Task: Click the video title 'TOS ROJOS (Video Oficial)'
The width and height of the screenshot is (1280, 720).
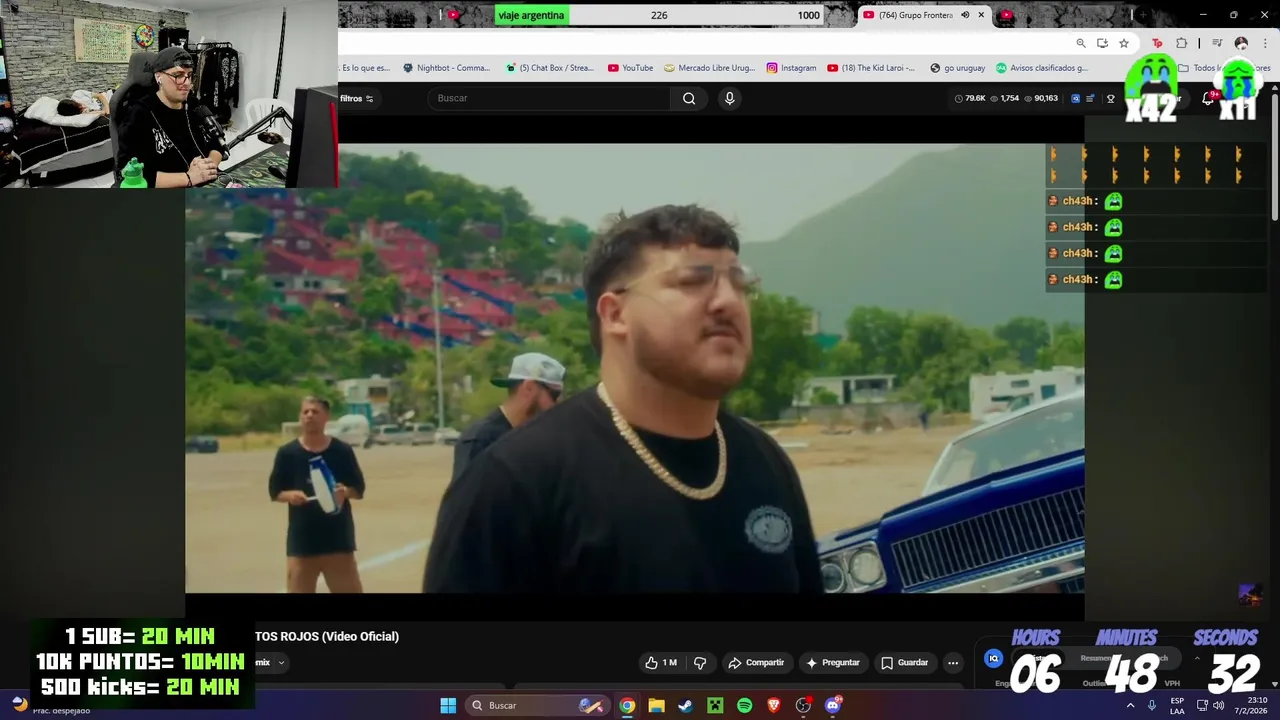Action: coord(327,636)
